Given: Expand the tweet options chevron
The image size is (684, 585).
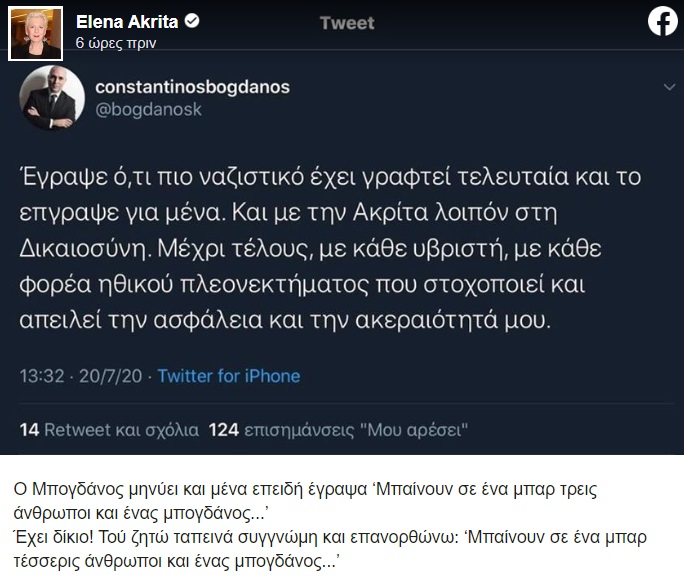Looking at the screenshot, I should coord(669,88).
